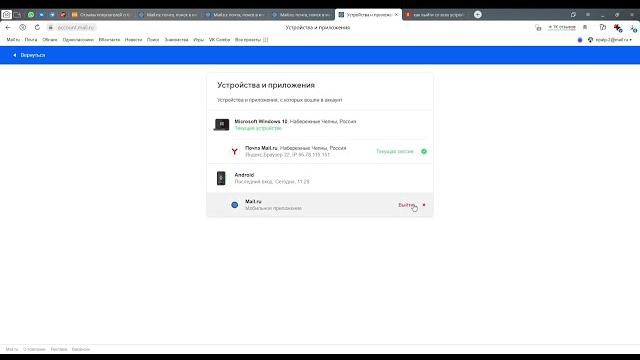
Task: Click the Microsoft Windows 10 laptop icon
Action: point(222,124)
